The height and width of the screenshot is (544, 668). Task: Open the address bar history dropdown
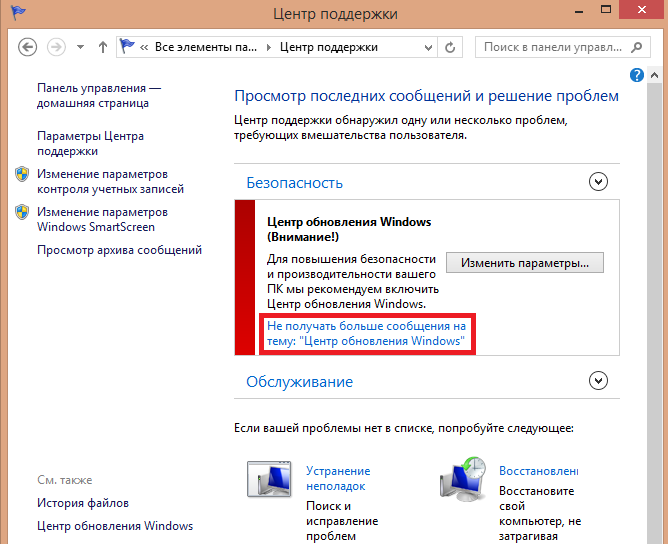point(429,47)
